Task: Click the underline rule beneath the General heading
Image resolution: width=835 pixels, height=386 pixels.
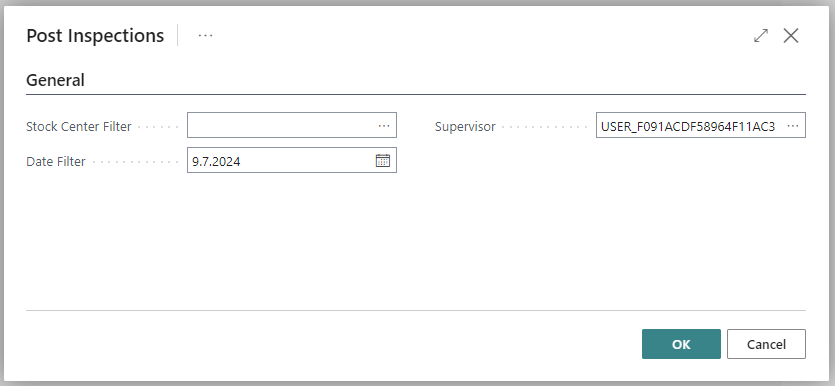Action: 416,94
